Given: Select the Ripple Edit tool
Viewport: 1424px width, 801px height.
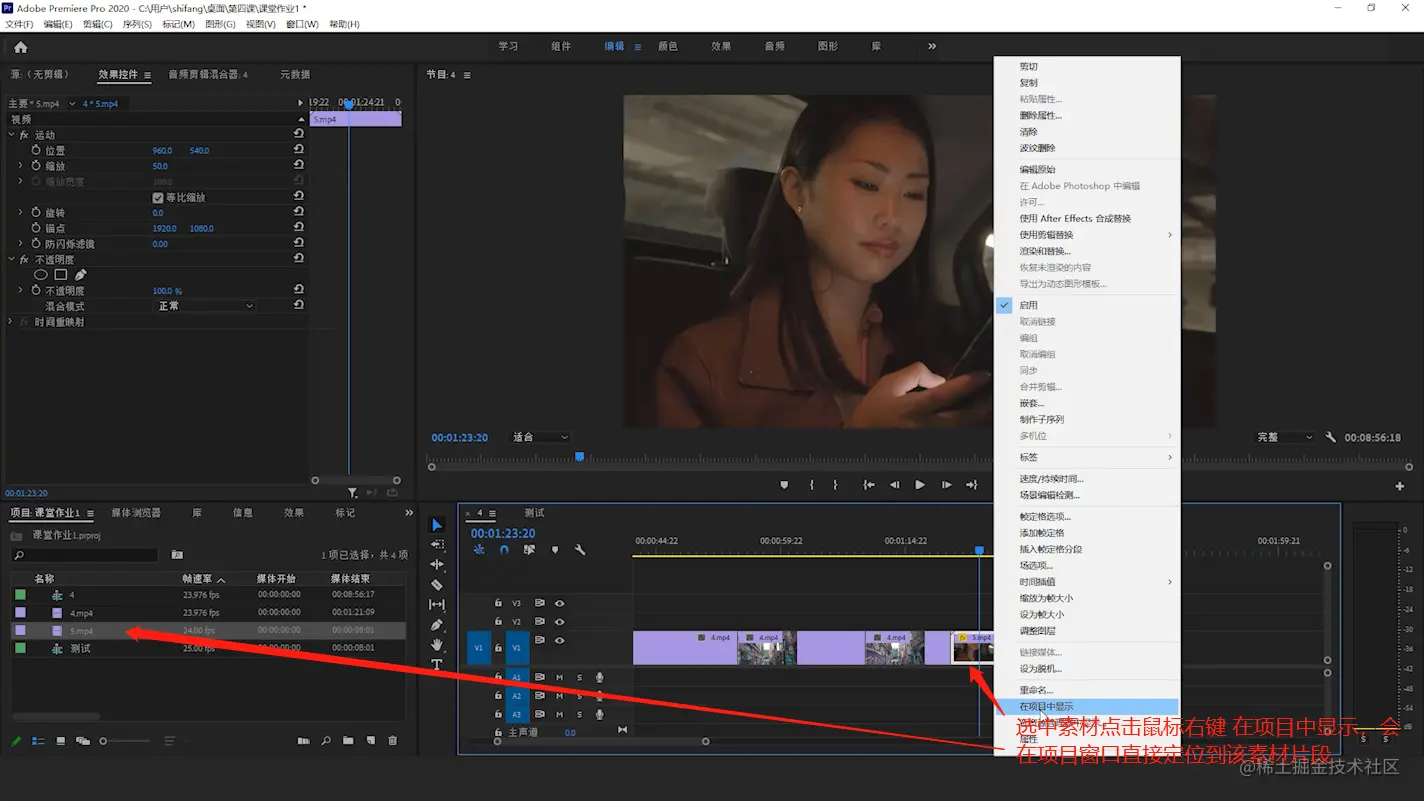Looking at the screenshot, I should 437,565.
